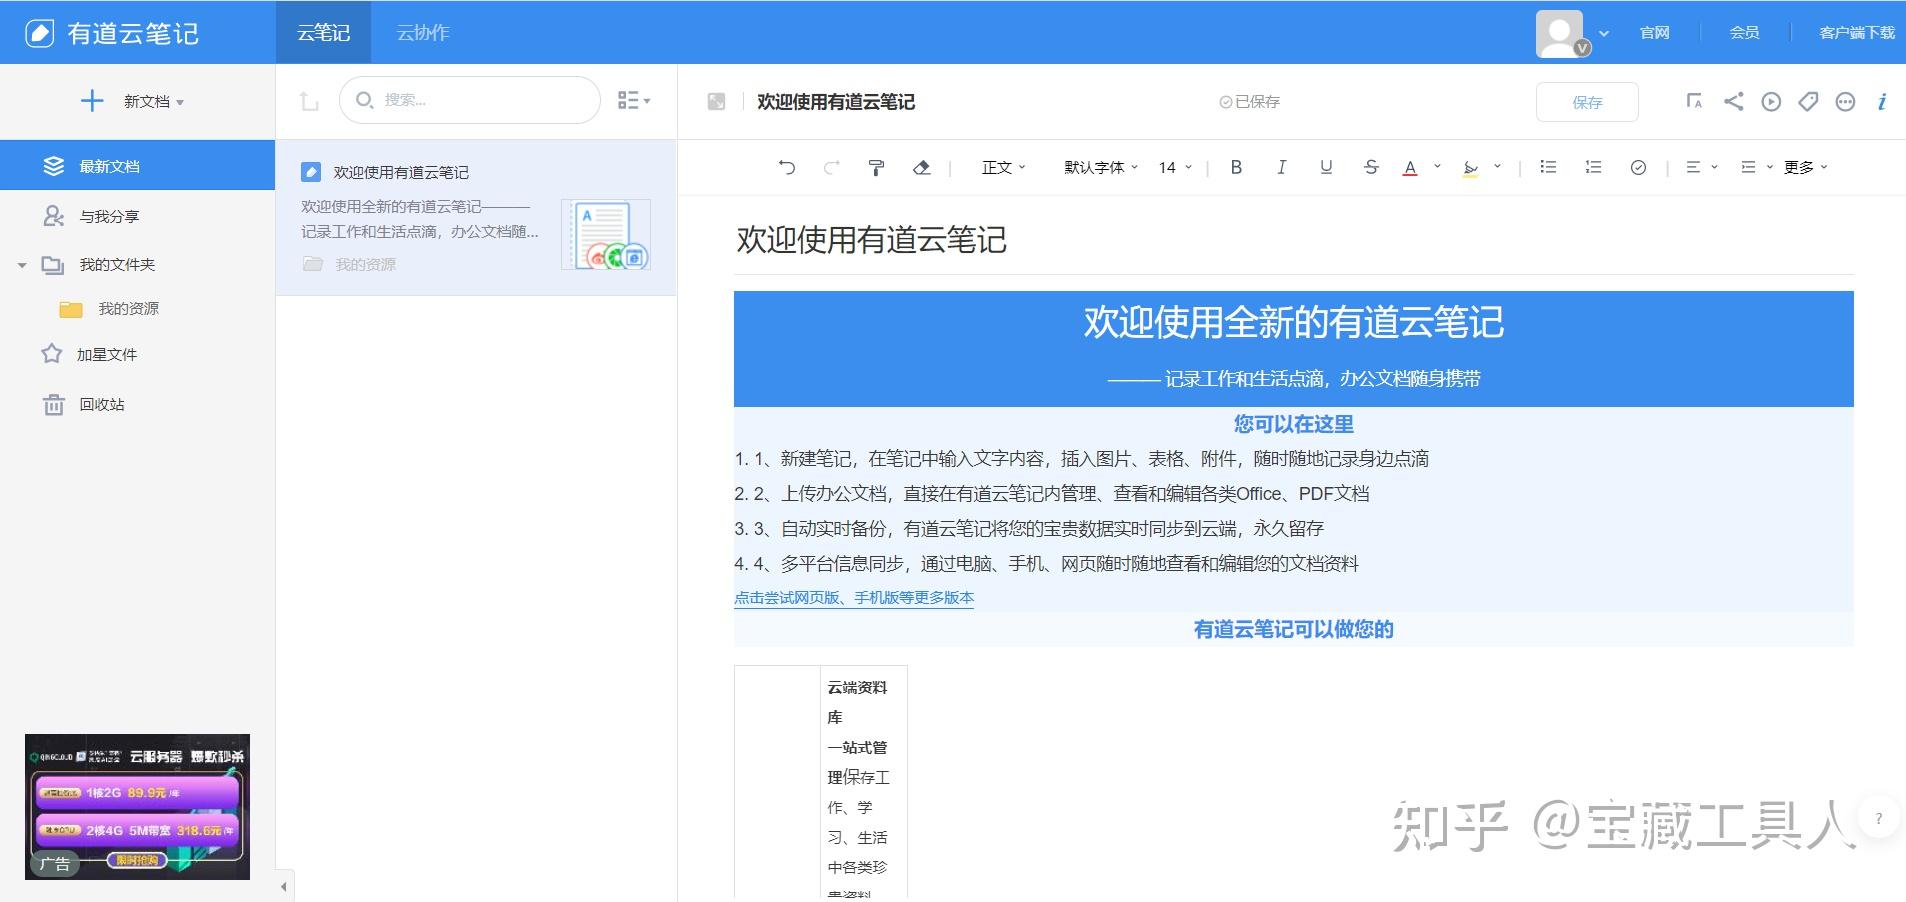Click the go-up folder icon
The image size is (1906, 902).
coord(309,101)
